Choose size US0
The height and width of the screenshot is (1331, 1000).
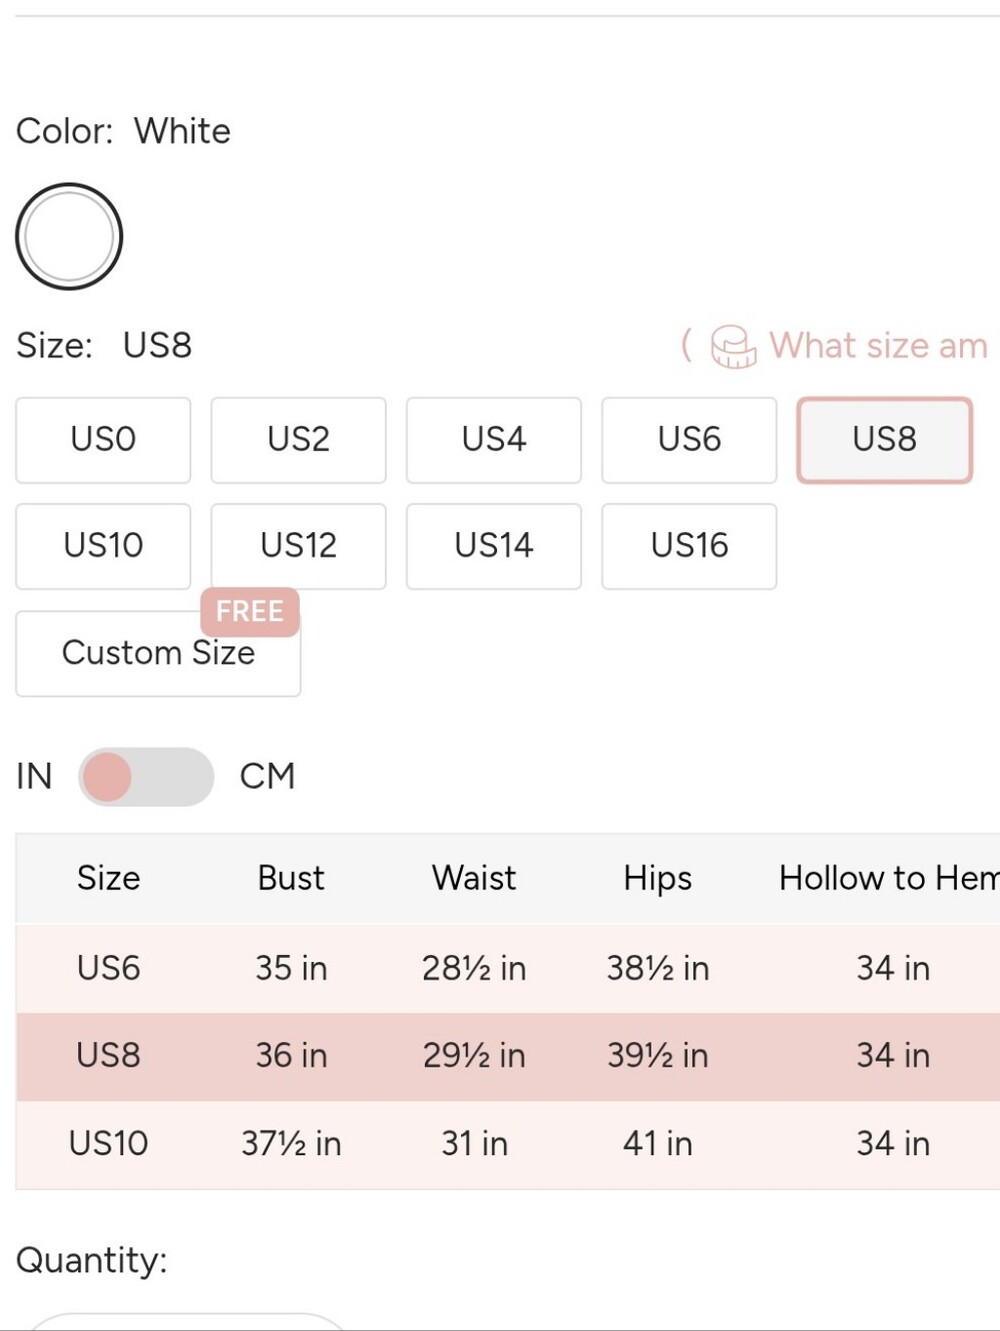tap(103, 440)
